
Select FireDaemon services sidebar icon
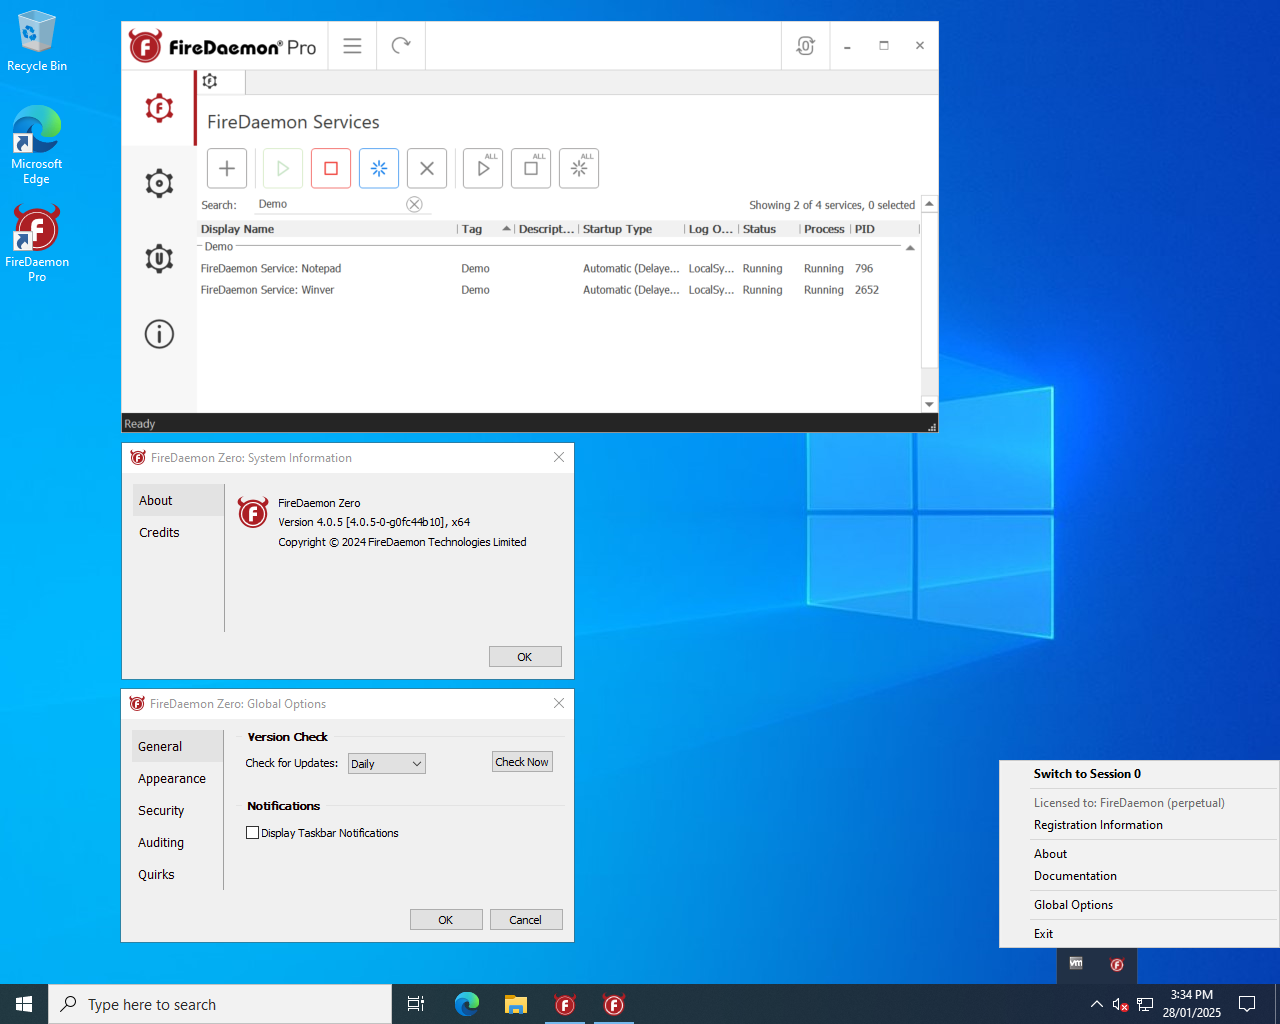(159, 108)
